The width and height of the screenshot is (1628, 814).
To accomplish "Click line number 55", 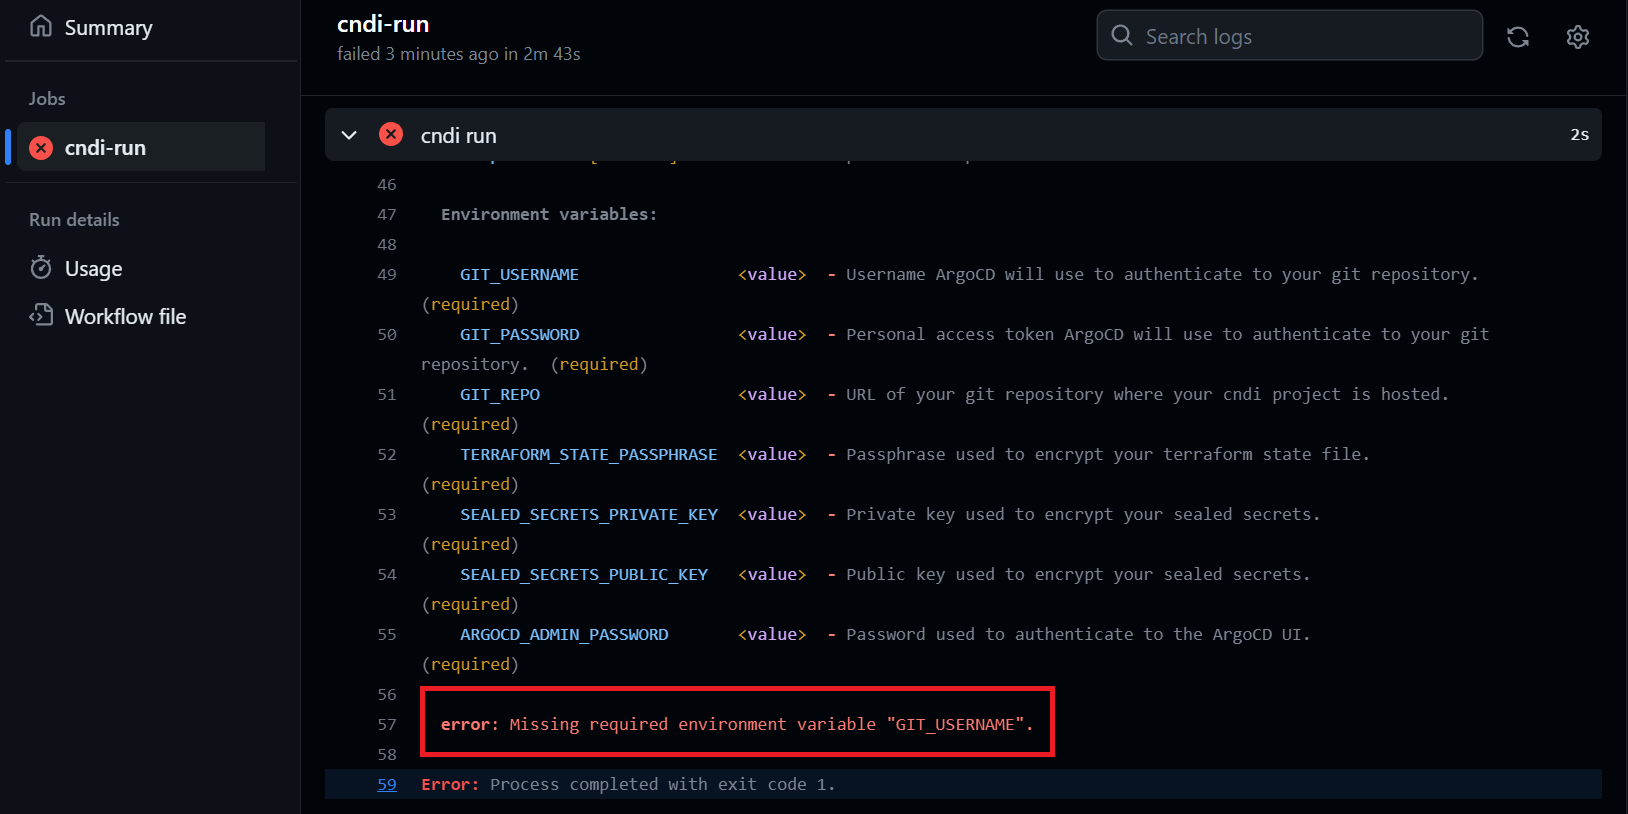I will pos(387,635).
